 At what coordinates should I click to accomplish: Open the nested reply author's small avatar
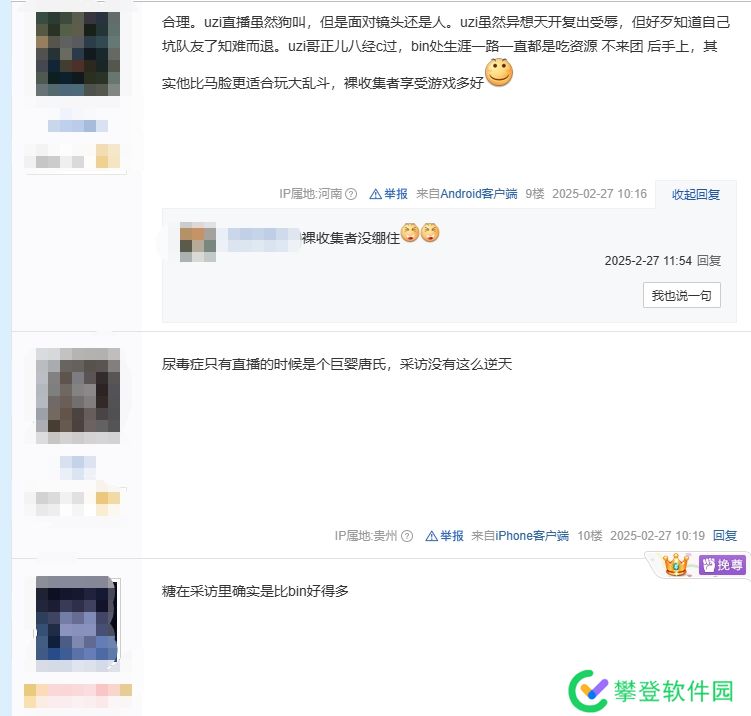coord(198,242)
